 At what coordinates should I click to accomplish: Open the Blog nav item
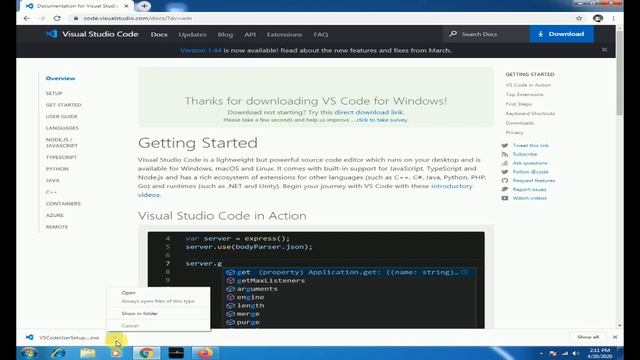[225, 35]
